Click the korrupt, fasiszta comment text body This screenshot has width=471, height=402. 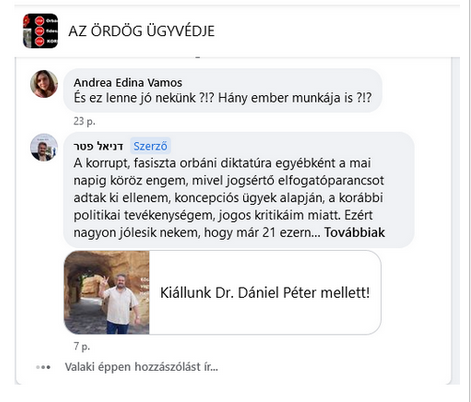point(229,198)
